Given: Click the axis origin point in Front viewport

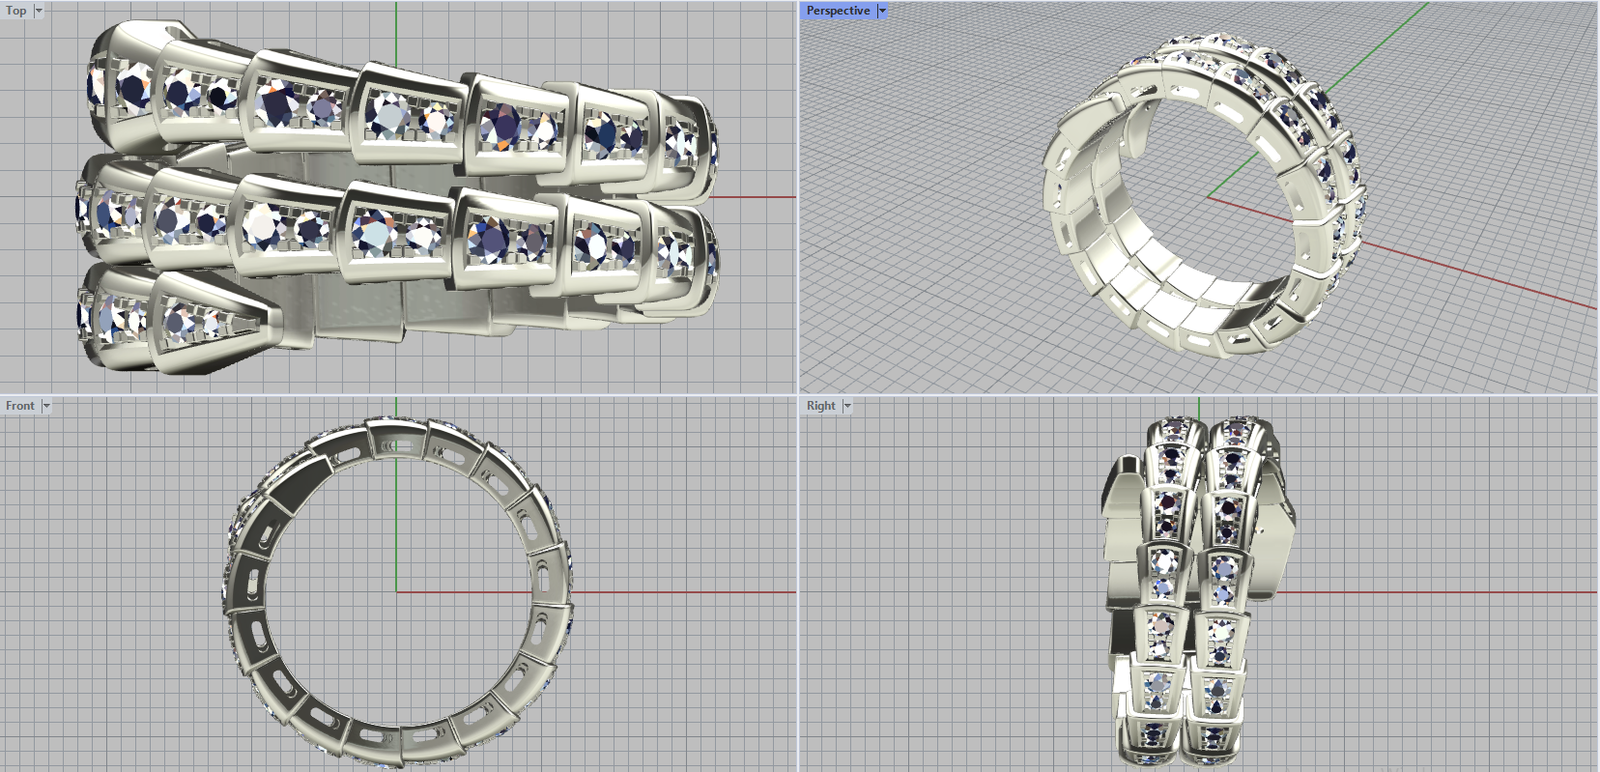Looking at the screenshot, I should (x=396, y=592).
